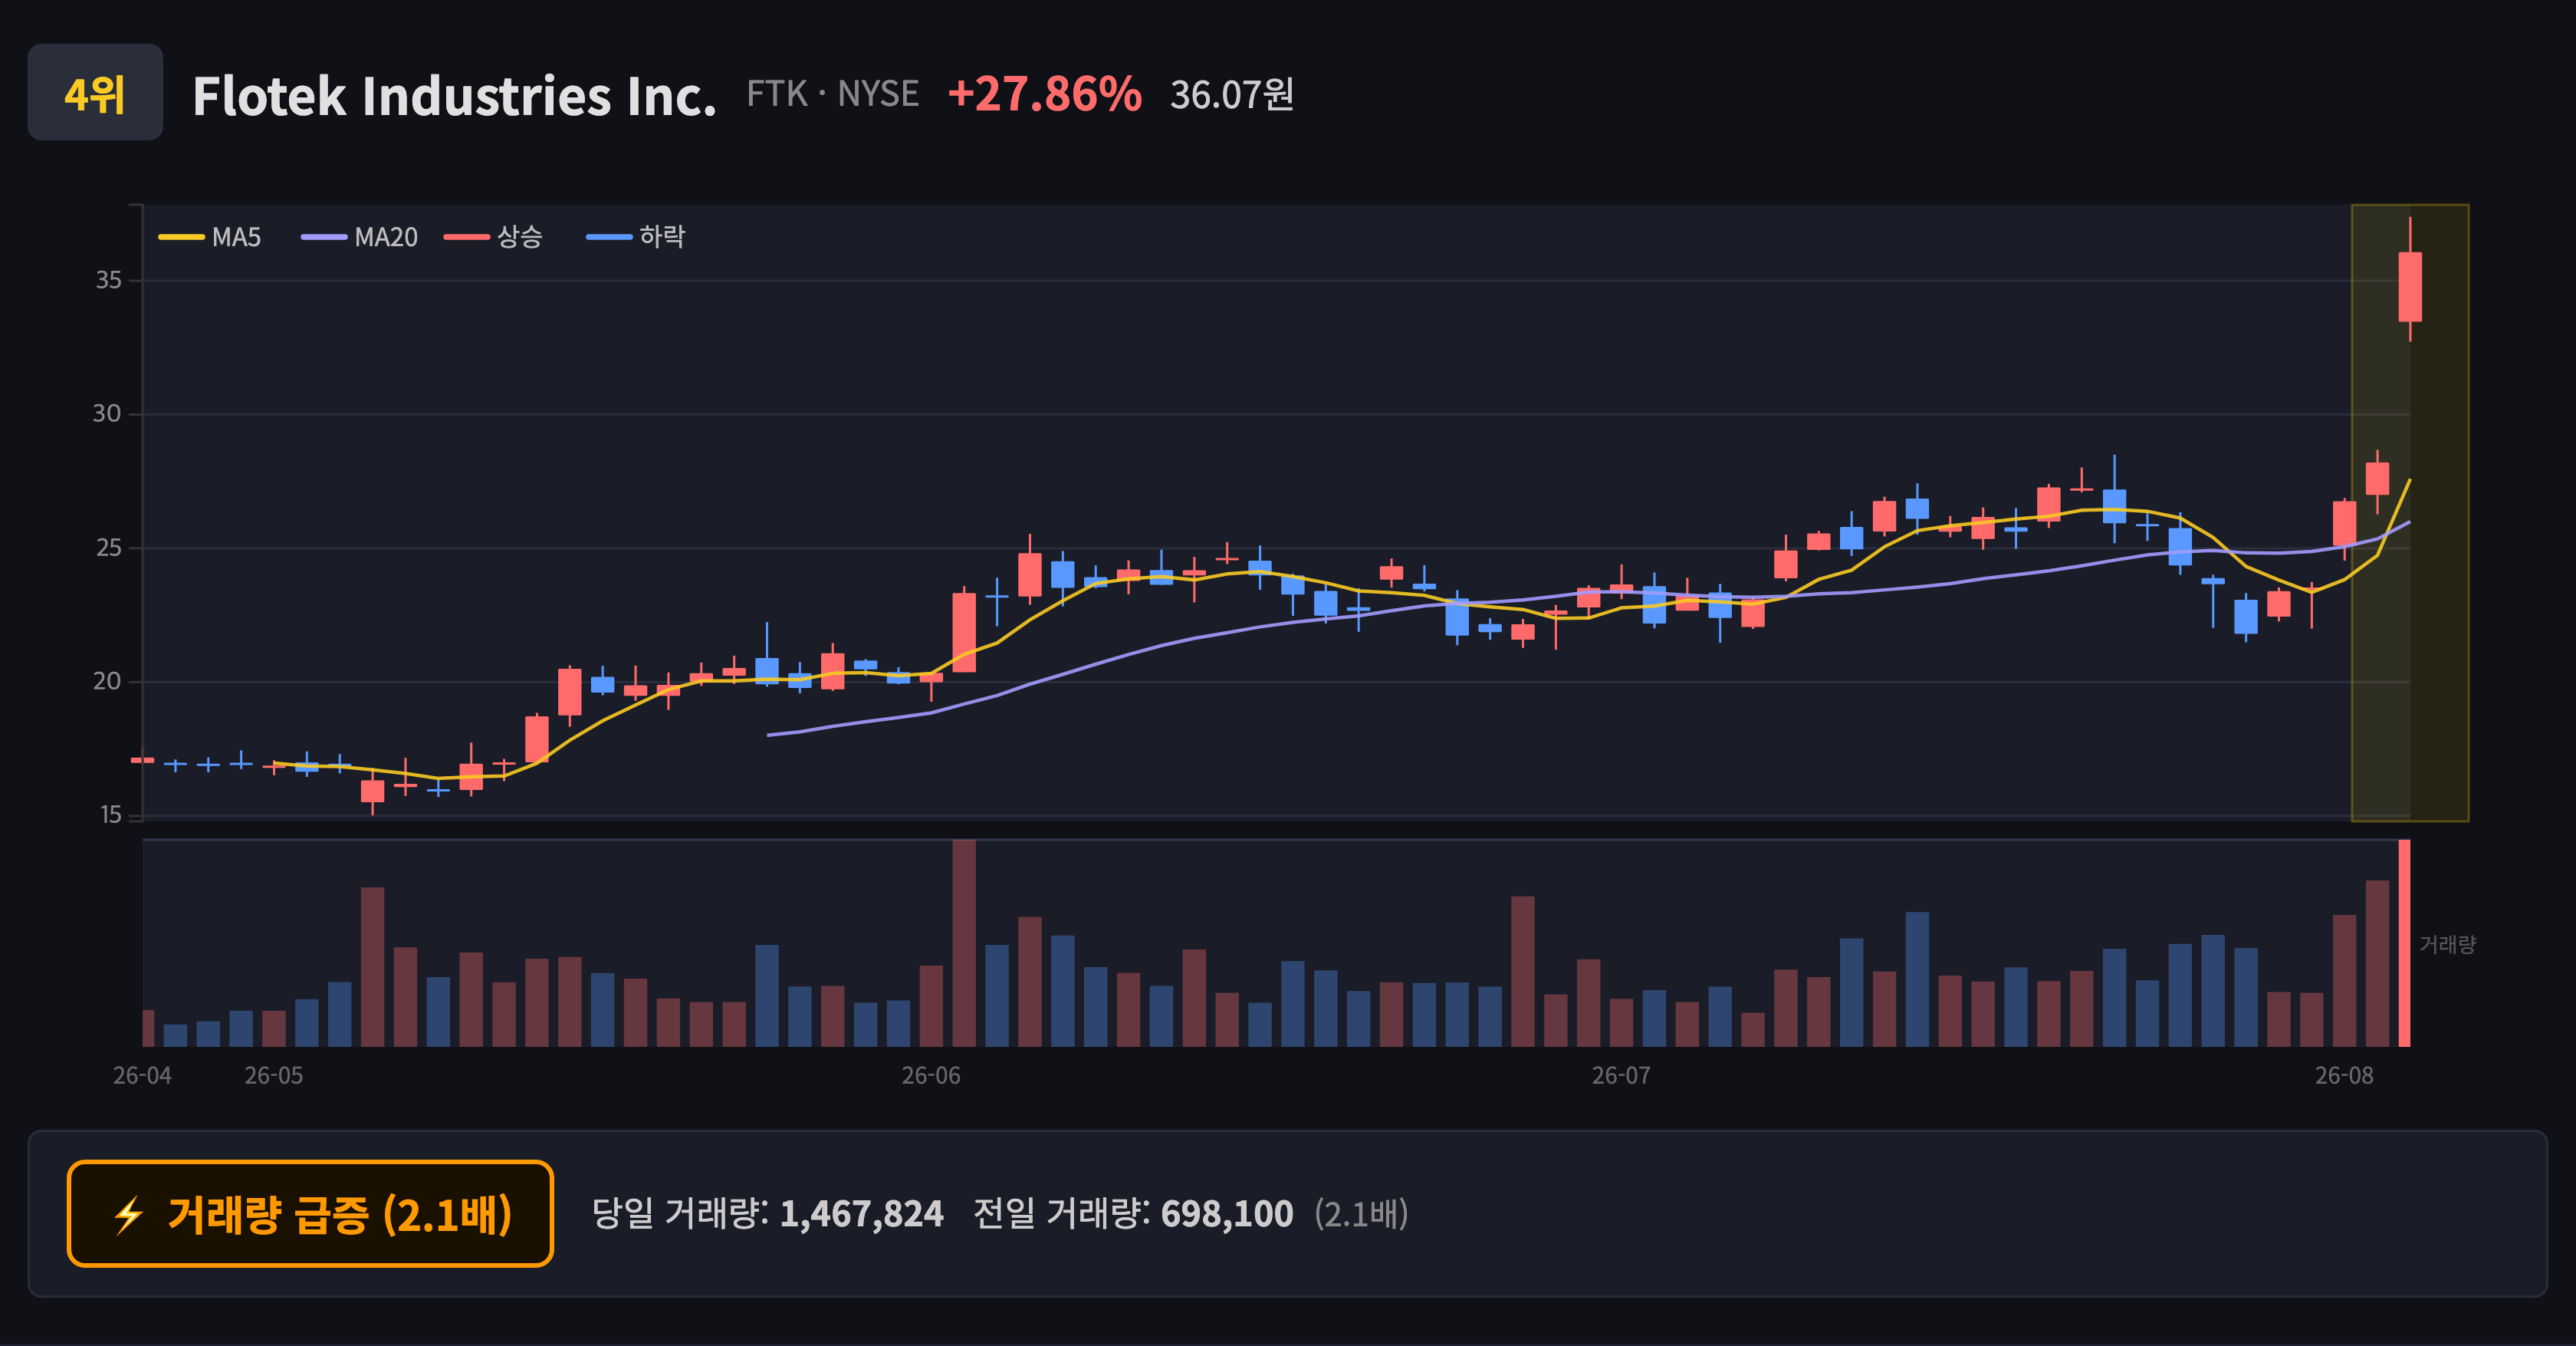This screenshot has width=2576, height=1346.
Task: Toggle the MA5 legend entry
Action: coord(210,237)
